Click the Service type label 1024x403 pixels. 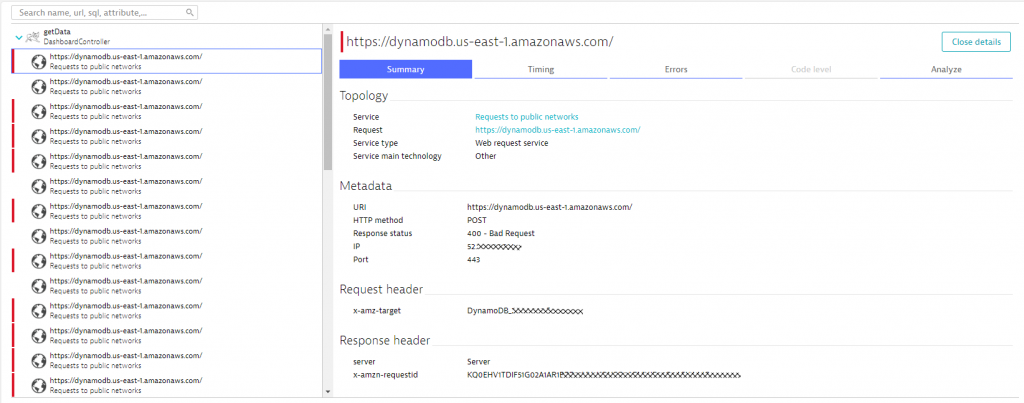(x=375, y=143)
